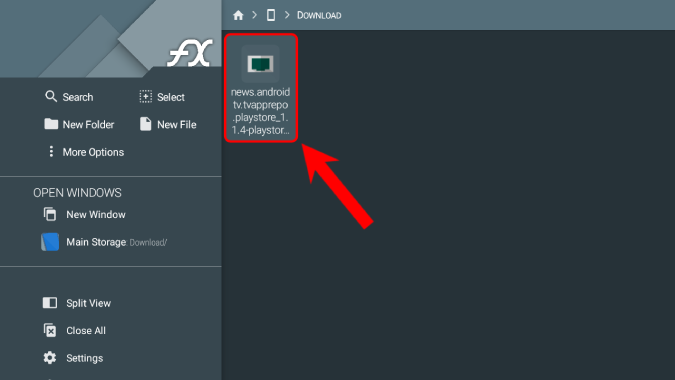The height and width of the screenshot is (380, 675).
Task: Click the More Options three-dot icon
Action: 51,151
